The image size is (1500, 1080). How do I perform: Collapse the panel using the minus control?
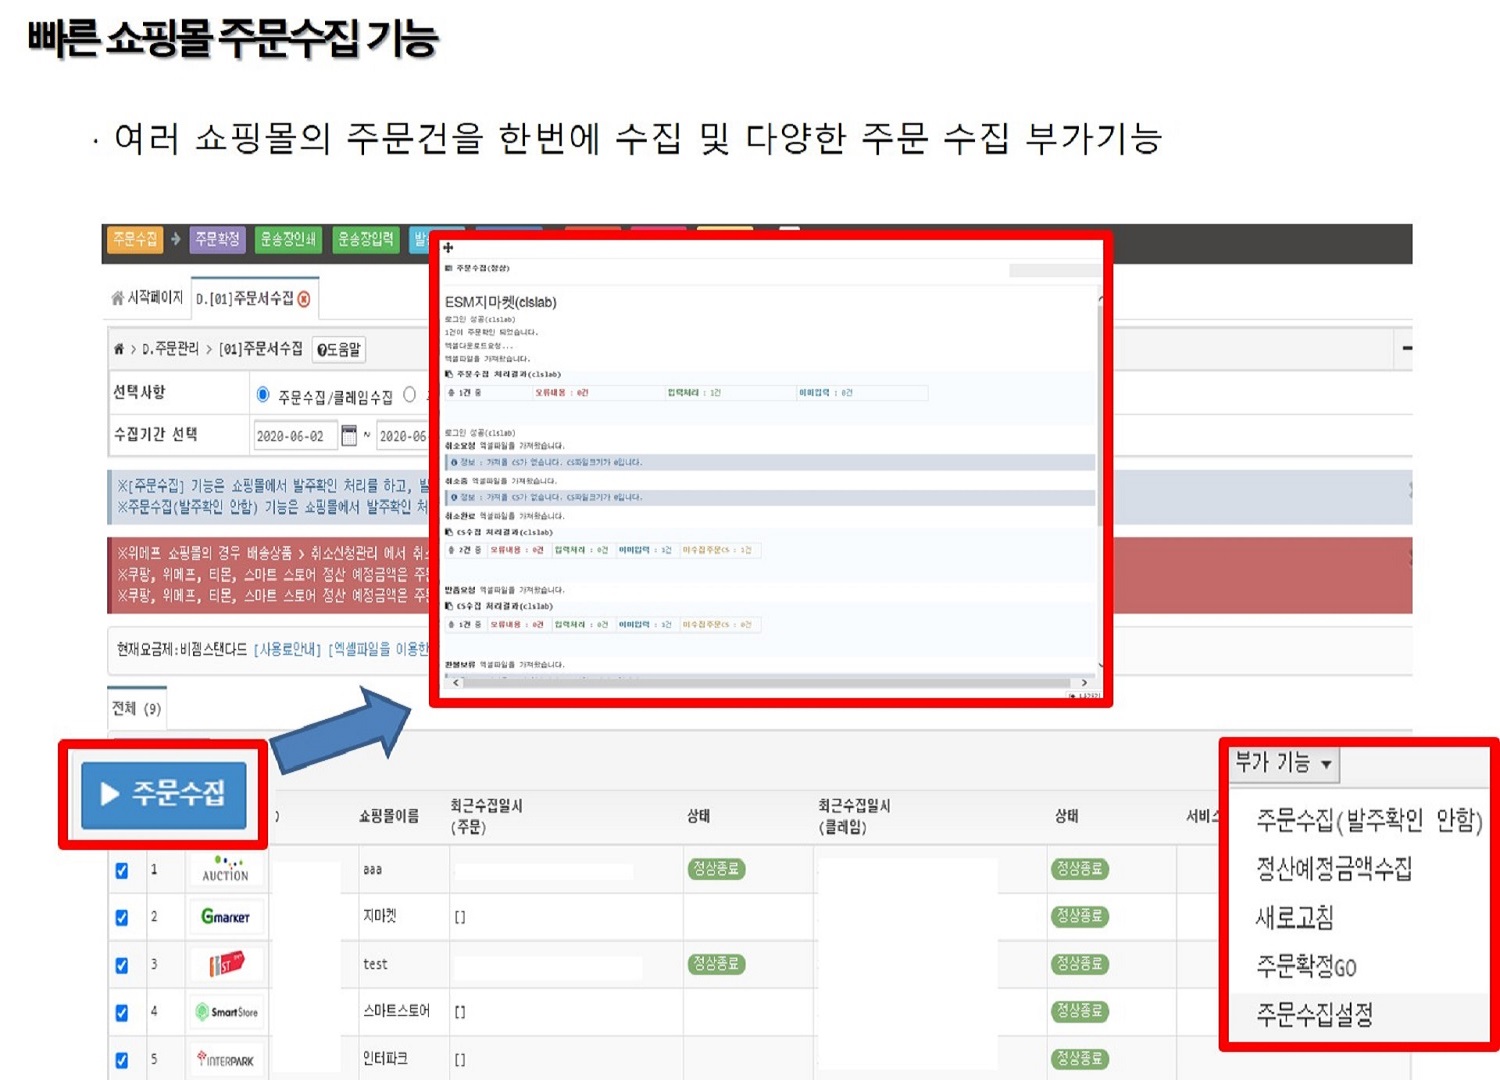coord(1407,348)
